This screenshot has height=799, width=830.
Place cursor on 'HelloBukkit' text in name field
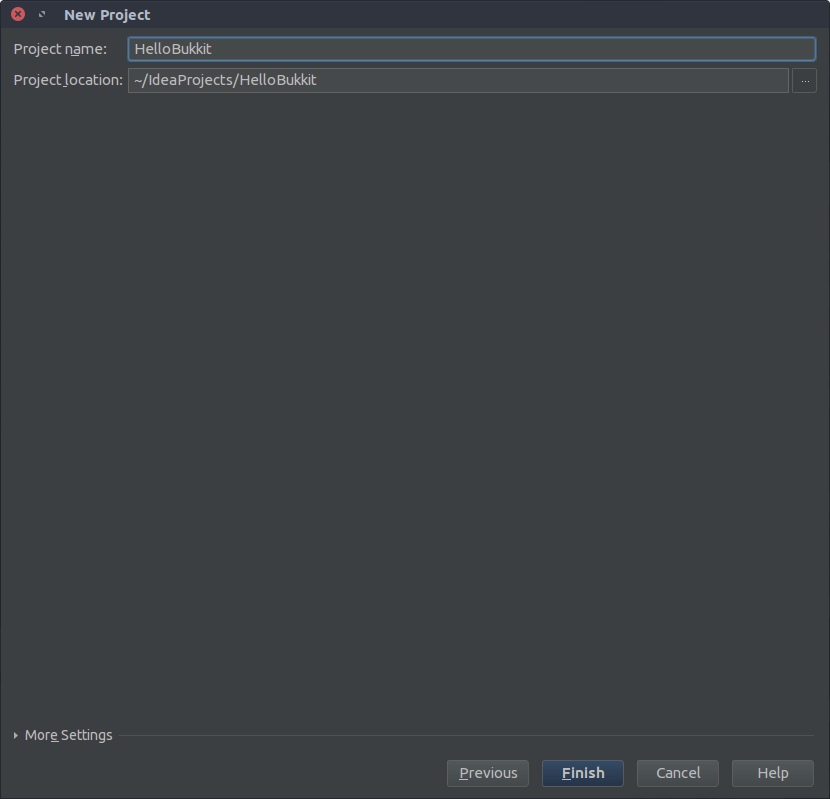pyautogui.click(x=173, y=49)
